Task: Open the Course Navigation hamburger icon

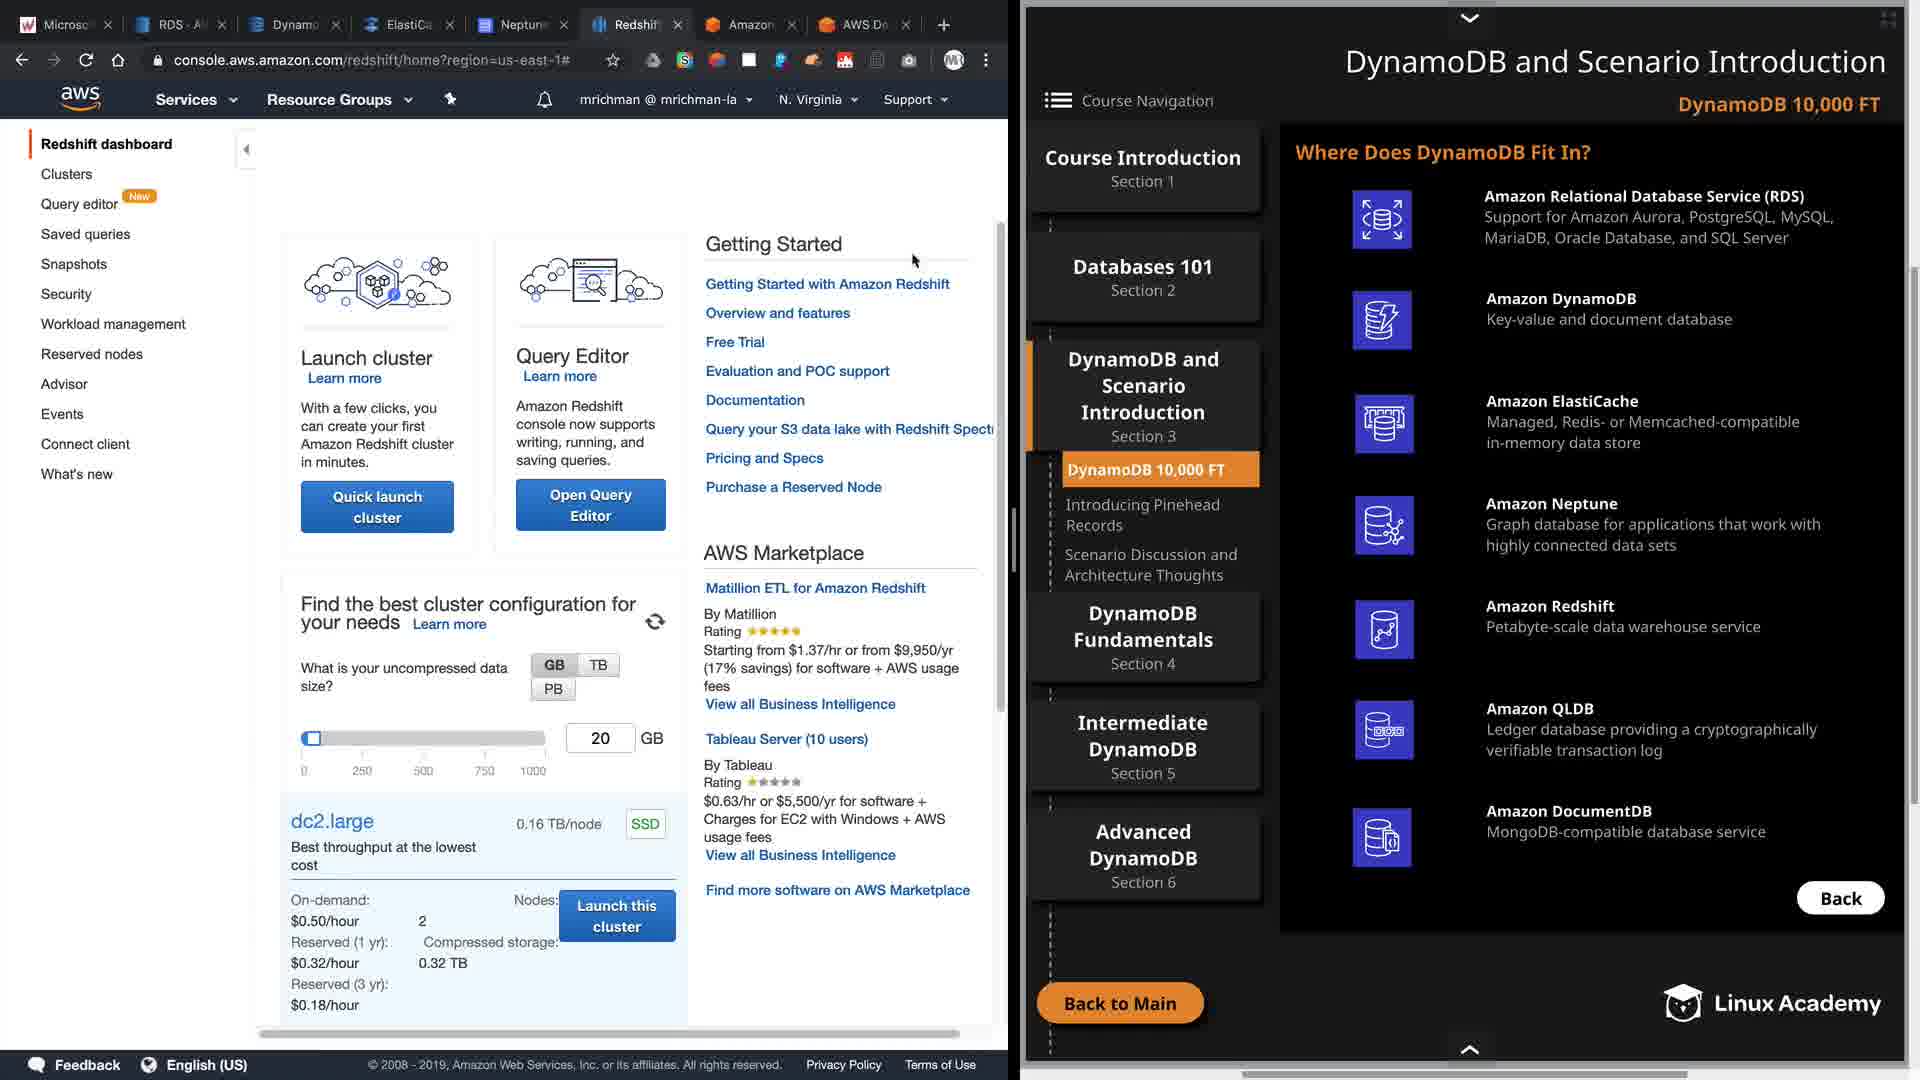Action: pyautogui.click(x=1058, y=100)
